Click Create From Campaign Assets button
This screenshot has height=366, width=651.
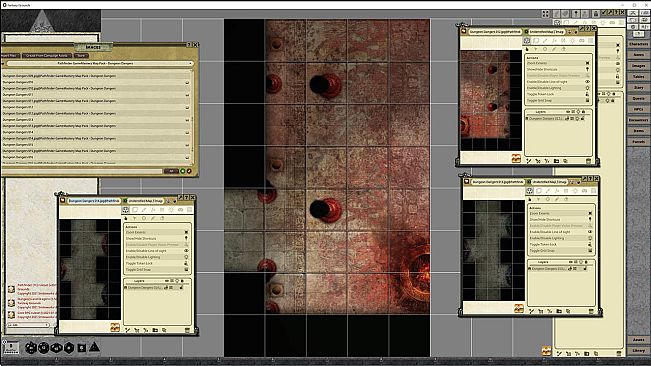(x=47, y=55)
